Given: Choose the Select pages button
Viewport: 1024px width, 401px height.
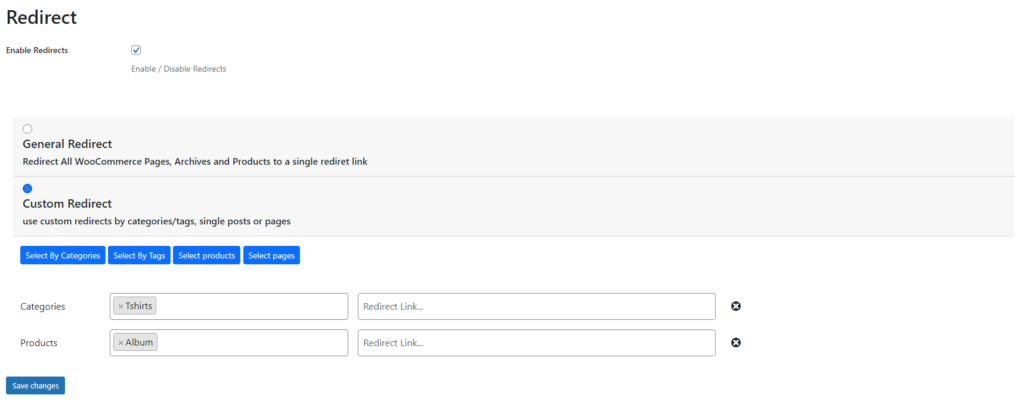Looking at the screenshot, I should click(272, 255).
